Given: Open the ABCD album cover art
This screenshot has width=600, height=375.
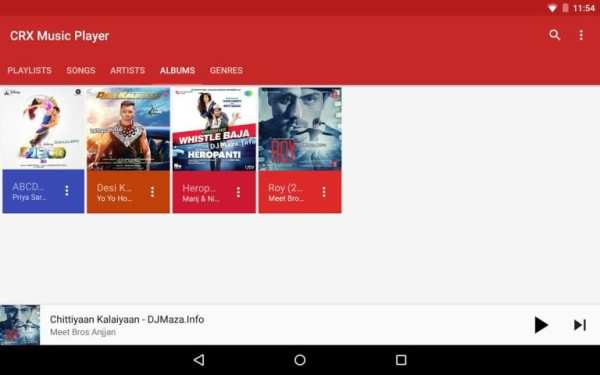Looking at the screenshot, I should click(x=43, y=129).
